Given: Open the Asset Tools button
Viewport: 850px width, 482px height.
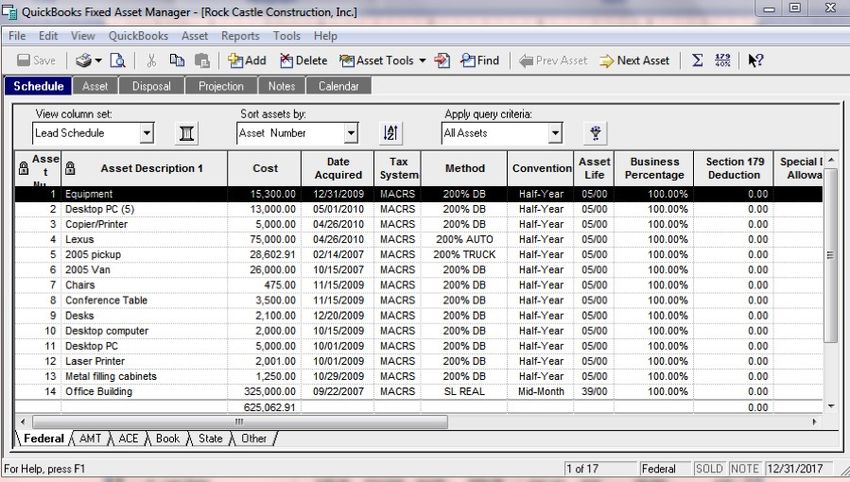Looking at the screenshot, I should coord(377,60).
